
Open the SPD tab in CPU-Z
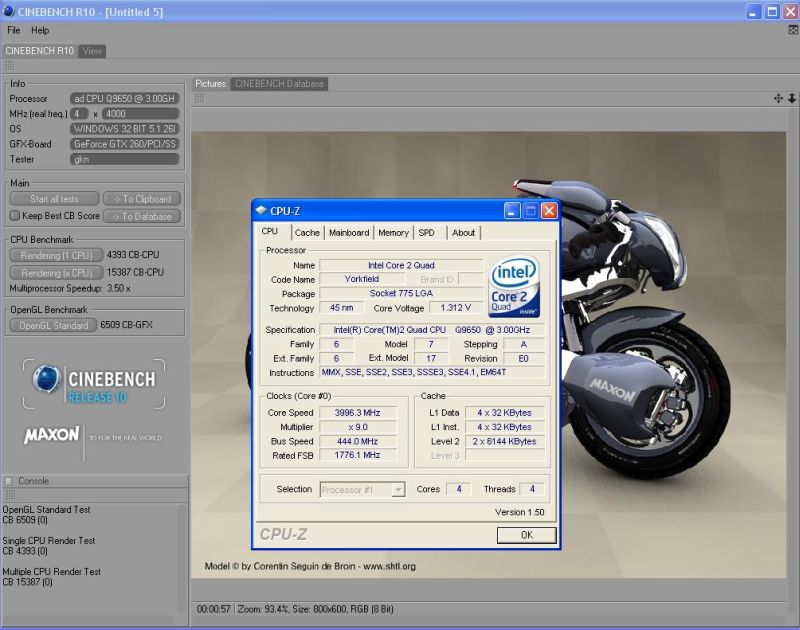[x=427, y=233]
